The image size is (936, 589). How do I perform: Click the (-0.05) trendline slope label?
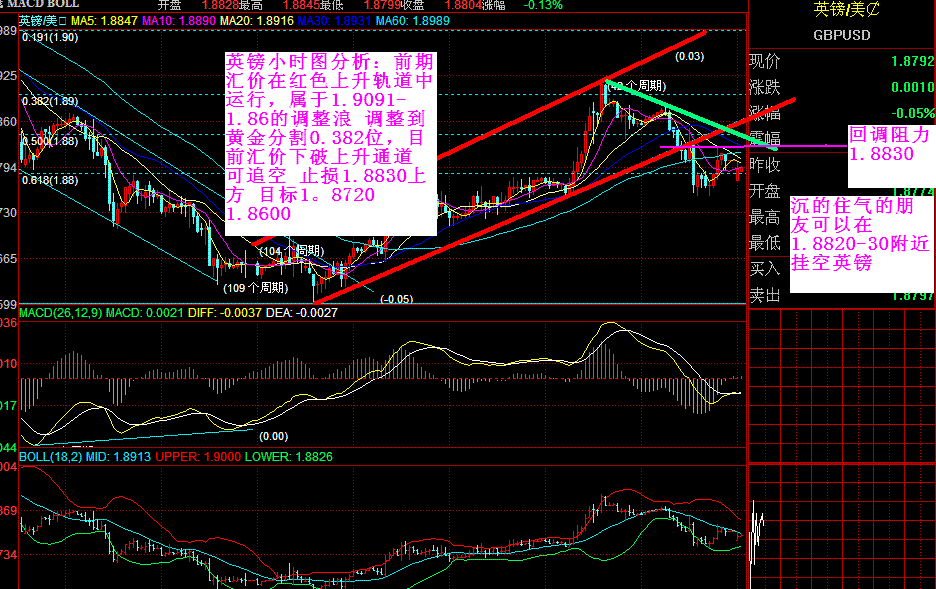coord(396,299)
